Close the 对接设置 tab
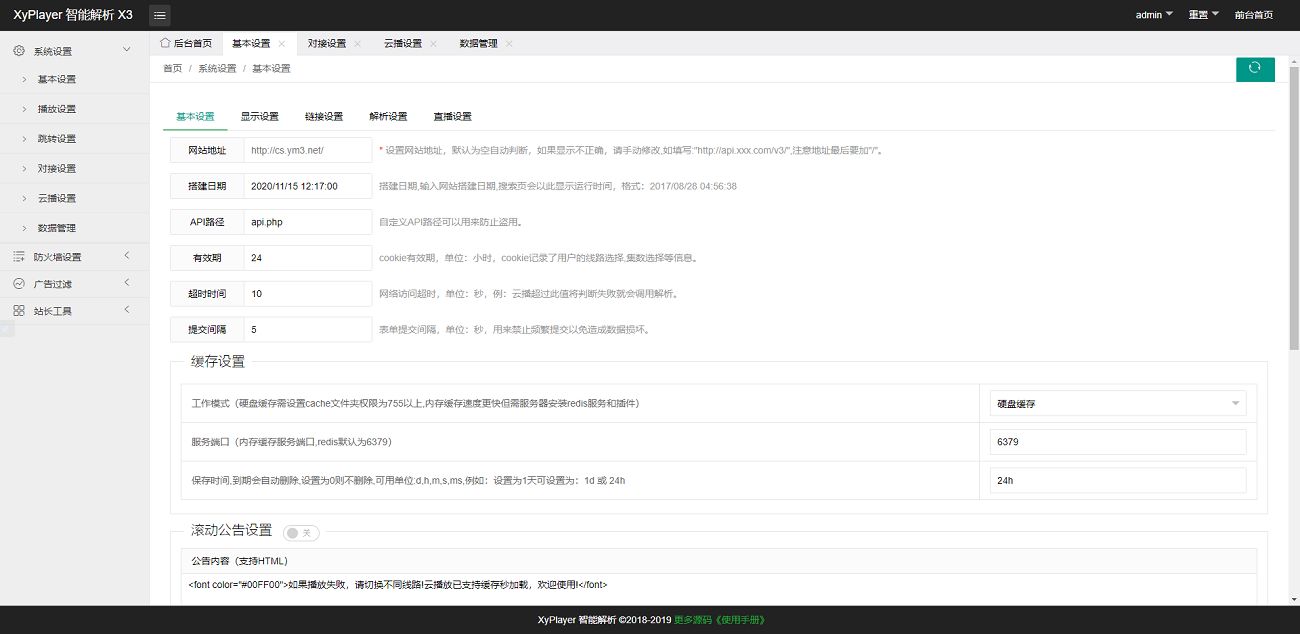This screenshot has width=1300, height=634. pos(358,44)
